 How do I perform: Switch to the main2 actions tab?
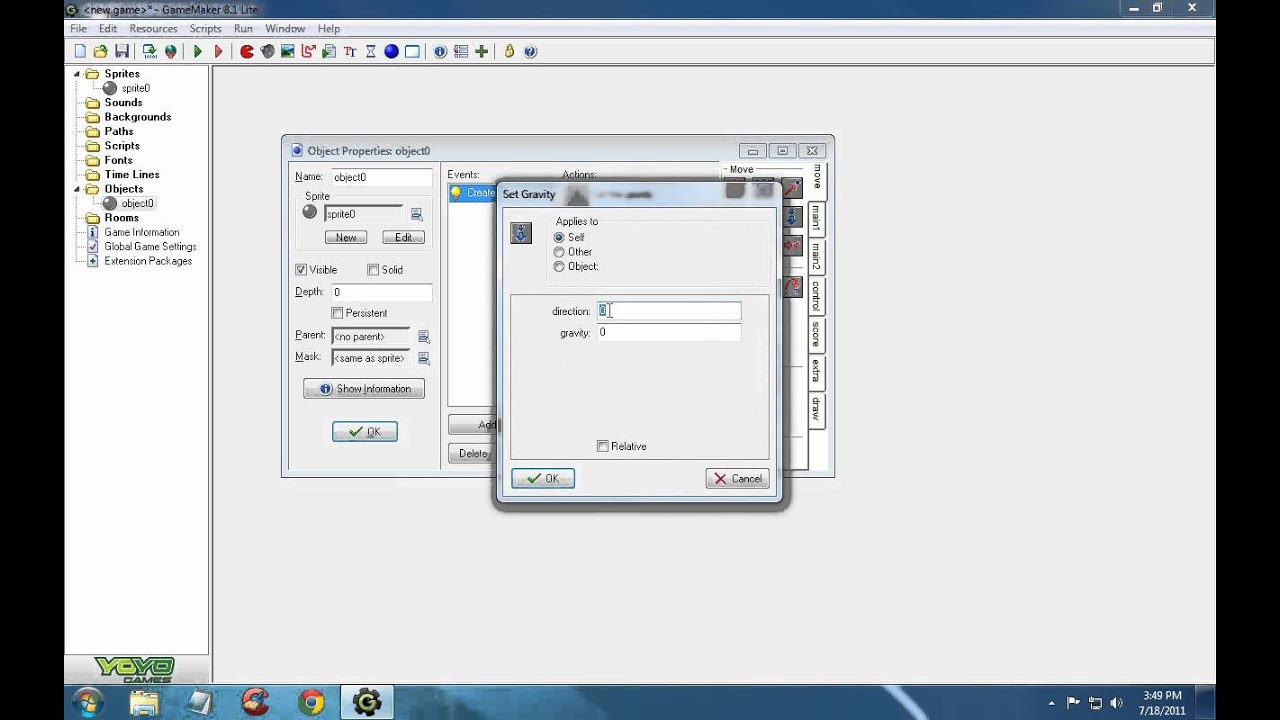816,256
